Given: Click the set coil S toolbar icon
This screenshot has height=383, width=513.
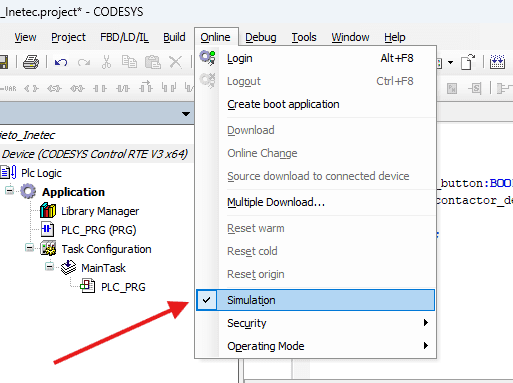Looking at the screenshot, I should coord(475,89).
